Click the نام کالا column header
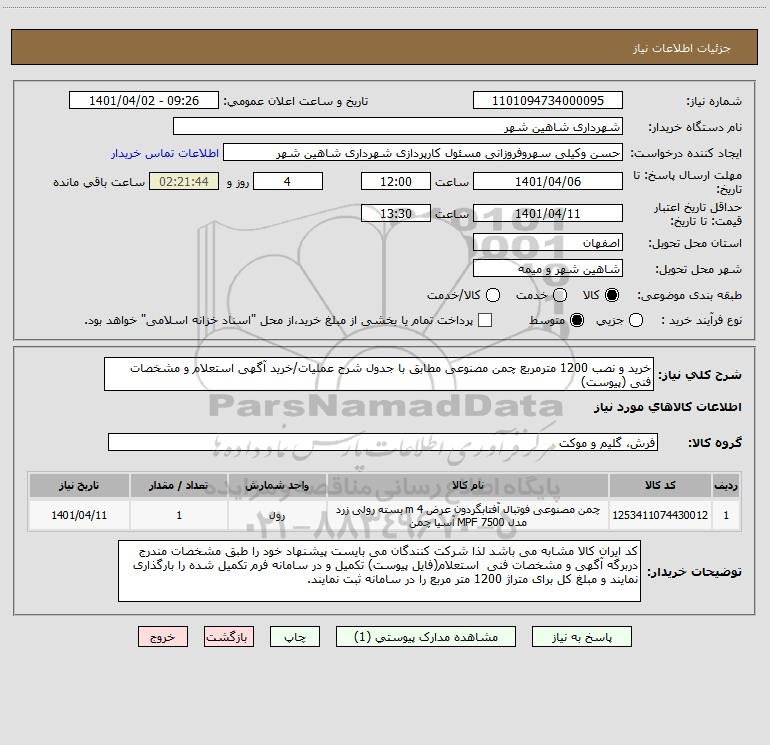The width and height of the screenshot is (770, 745). pyautogui.click(x=468, y=485)
